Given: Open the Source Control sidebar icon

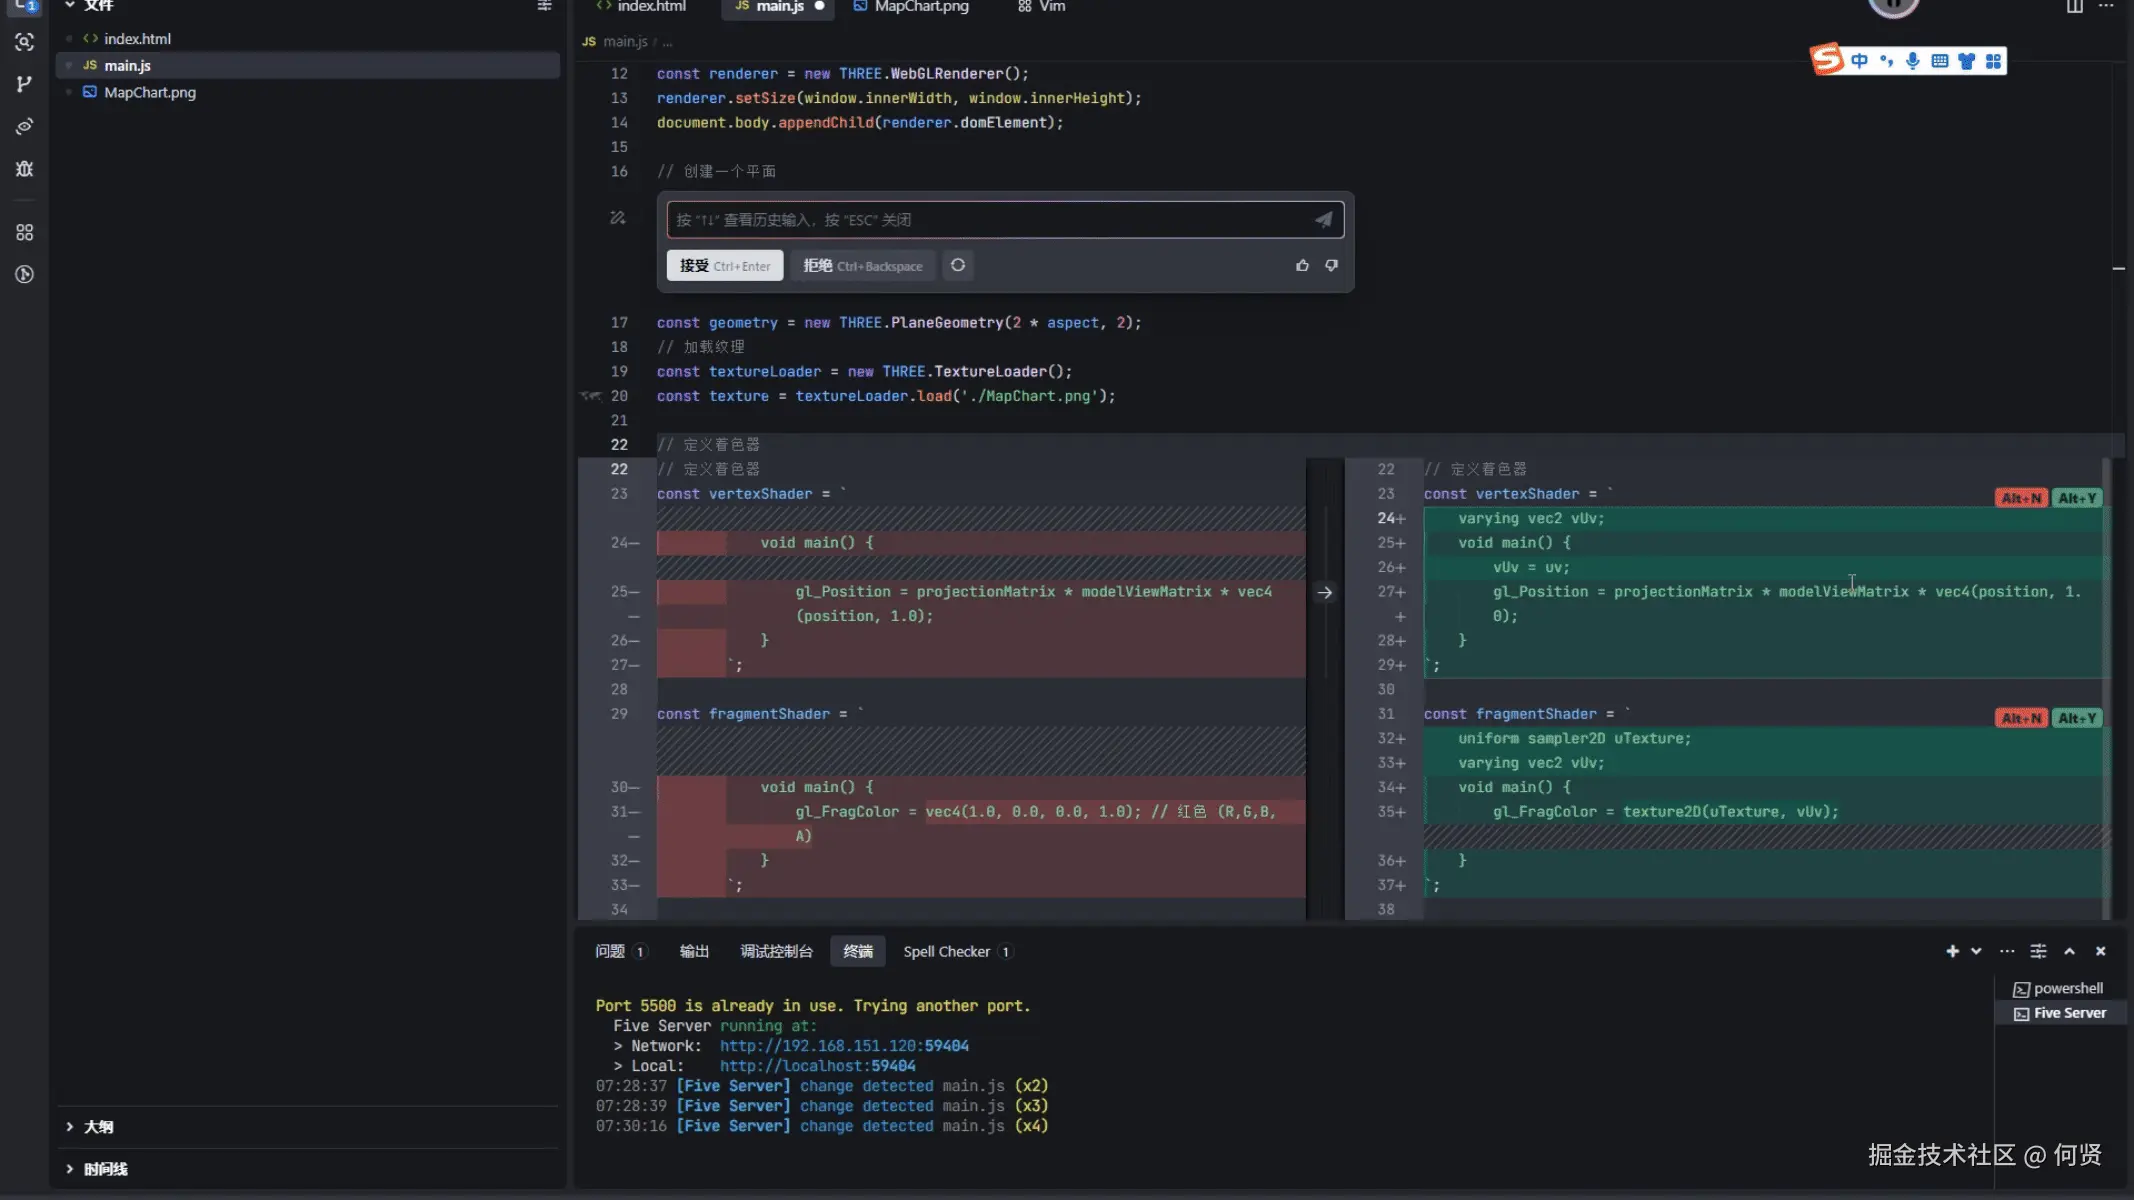Looking at the screenshot, I should (24, 84).
